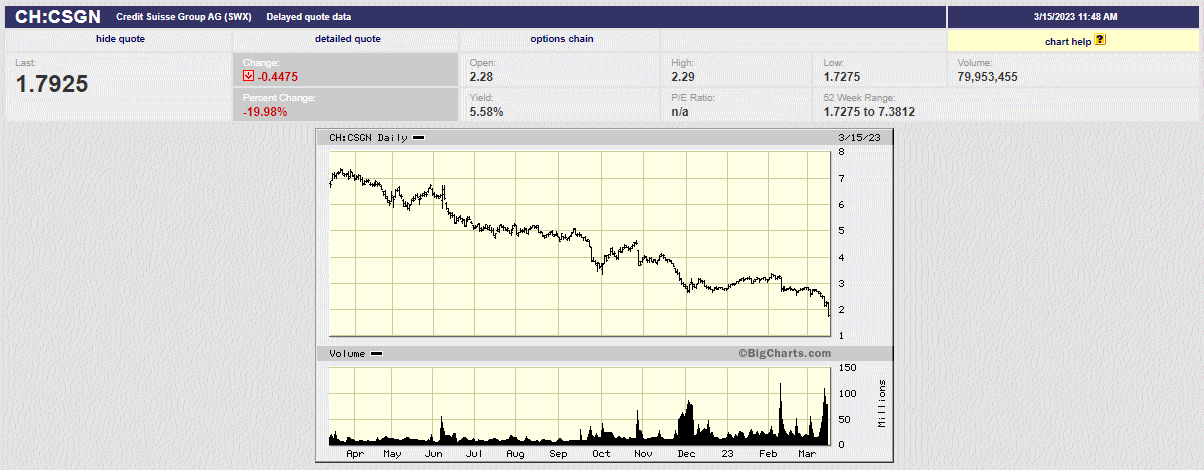Click the high price 2.29
This screenshot has width=1204, height=470.
click(x=682, y=77)
